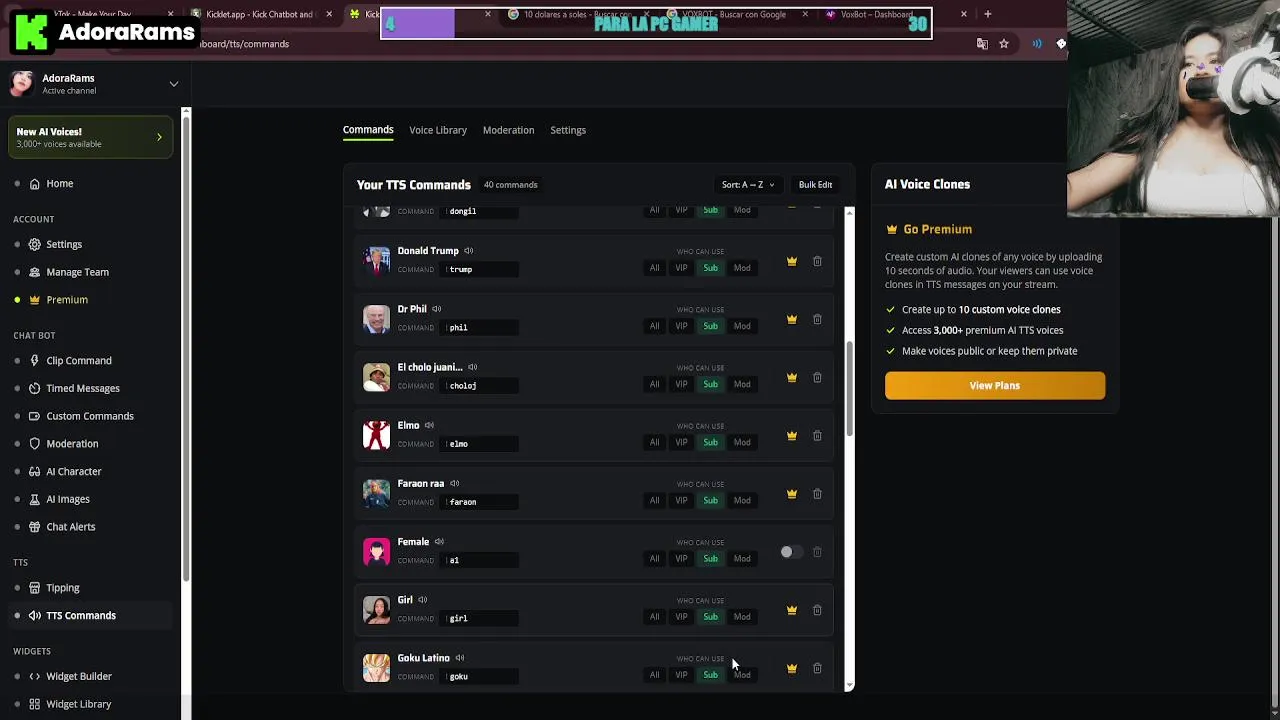Play the Goku Latino voice preview
The height and width of the screenshot is (720, 1280).
460,658
